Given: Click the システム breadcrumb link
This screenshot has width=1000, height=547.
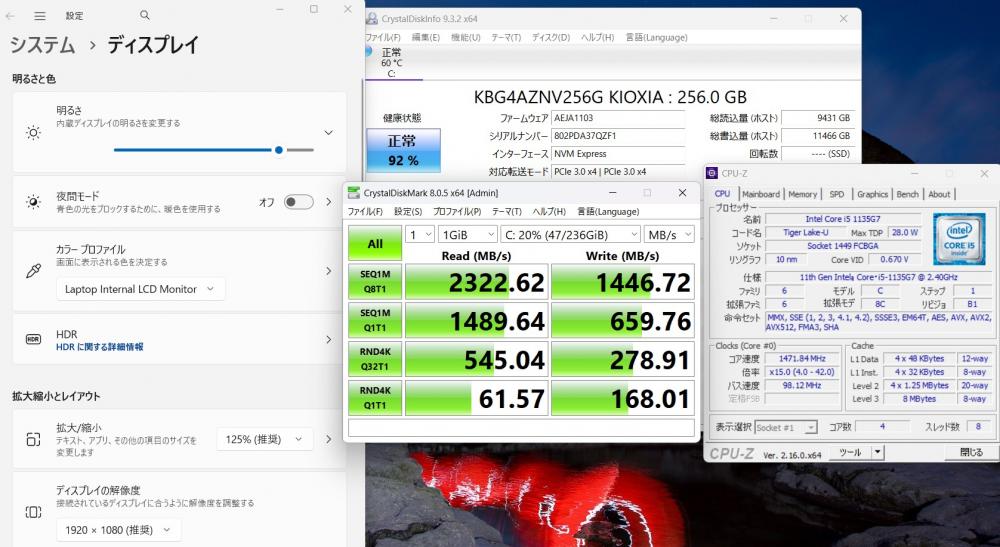Looking at the screenshot, I should click(x=43, y=45).
